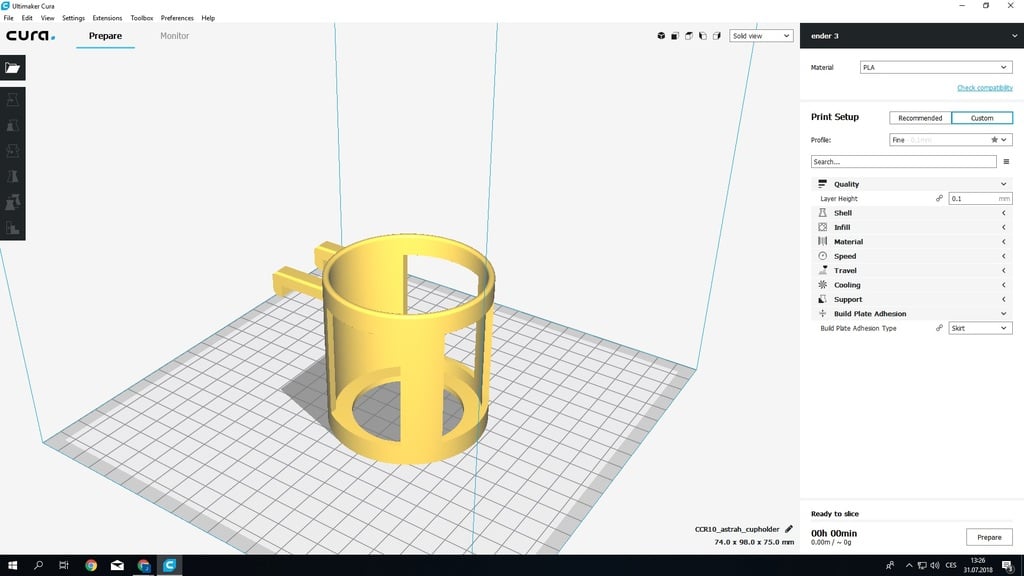Click the pencil icon next to the job name
This screenshot has height=576, width=1024.
[788, 529]
